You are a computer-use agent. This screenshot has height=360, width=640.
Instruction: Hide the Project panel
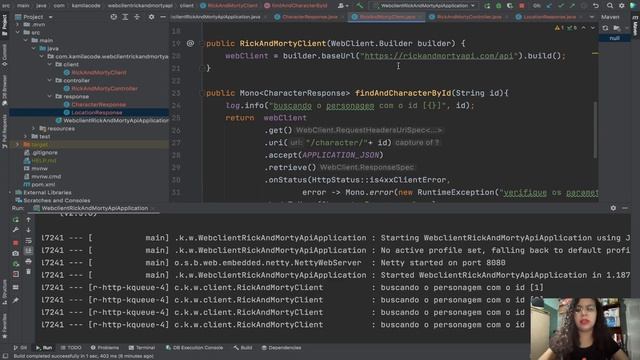point(163,17)
